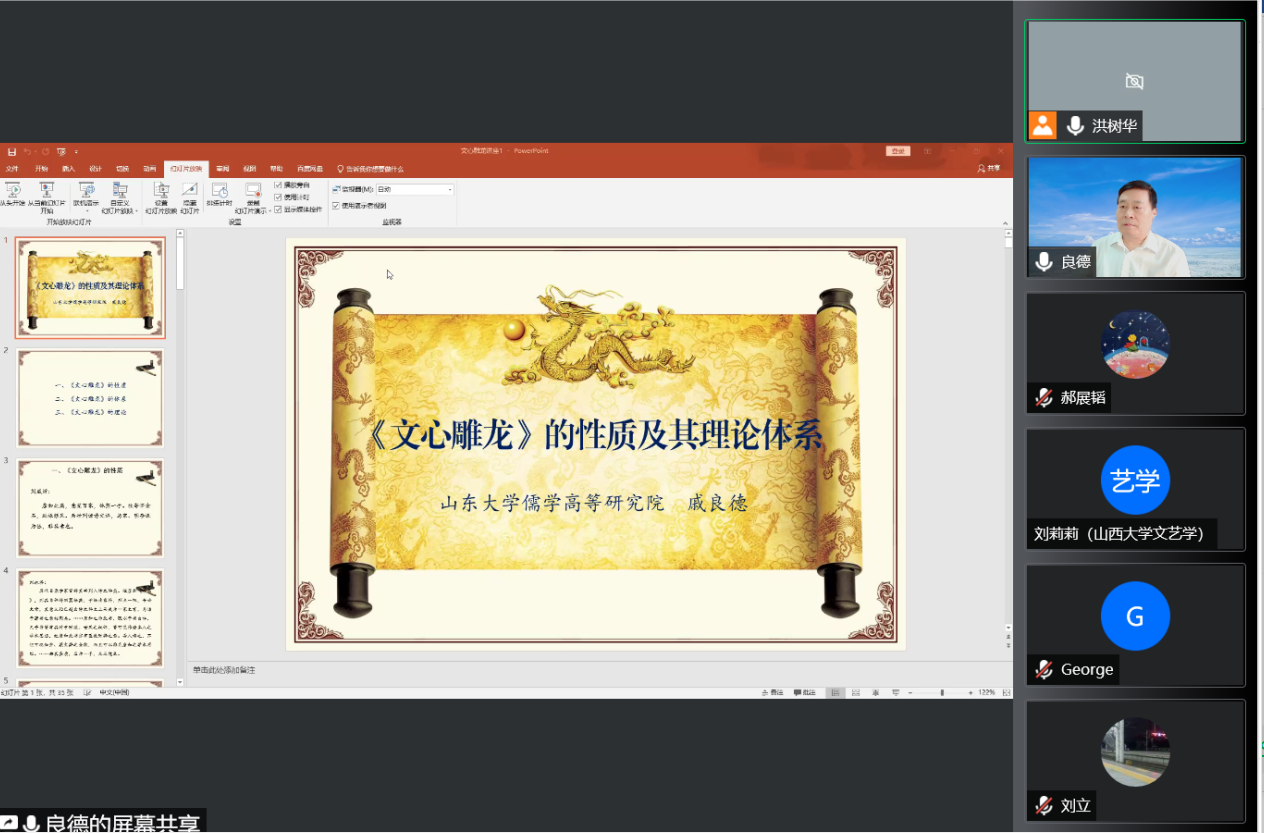1264x833 pixels.
Task: Switch to Slide Sorter view in status bar
Action: (855, 692)
